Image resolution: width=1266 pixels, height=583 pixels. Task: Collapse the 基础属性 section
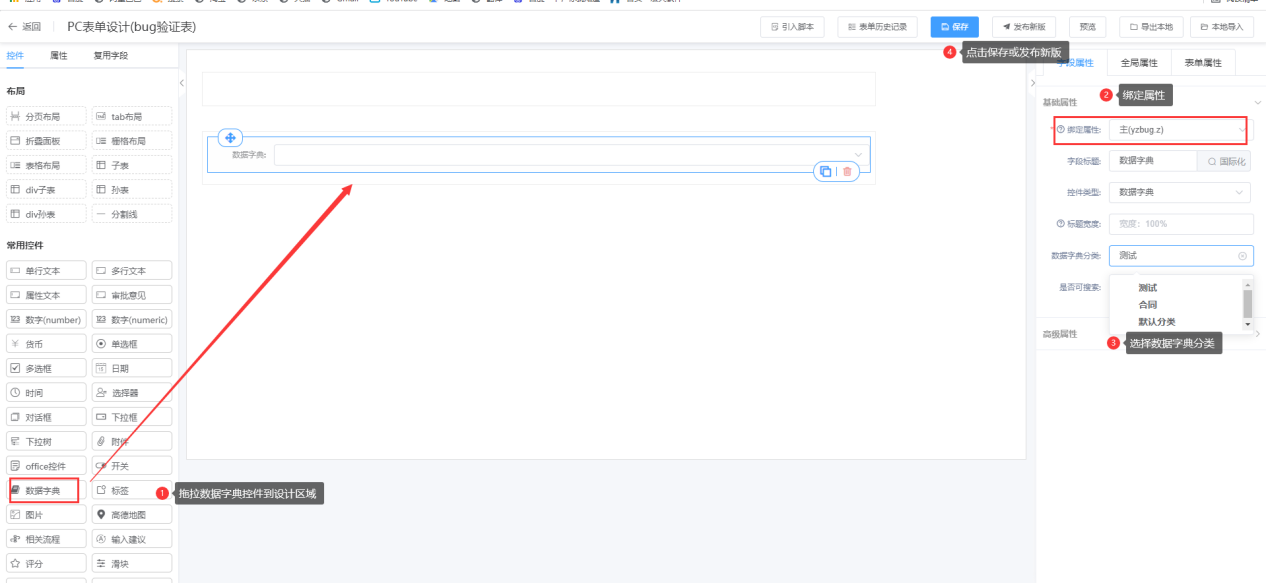[x=1257, y=102]
